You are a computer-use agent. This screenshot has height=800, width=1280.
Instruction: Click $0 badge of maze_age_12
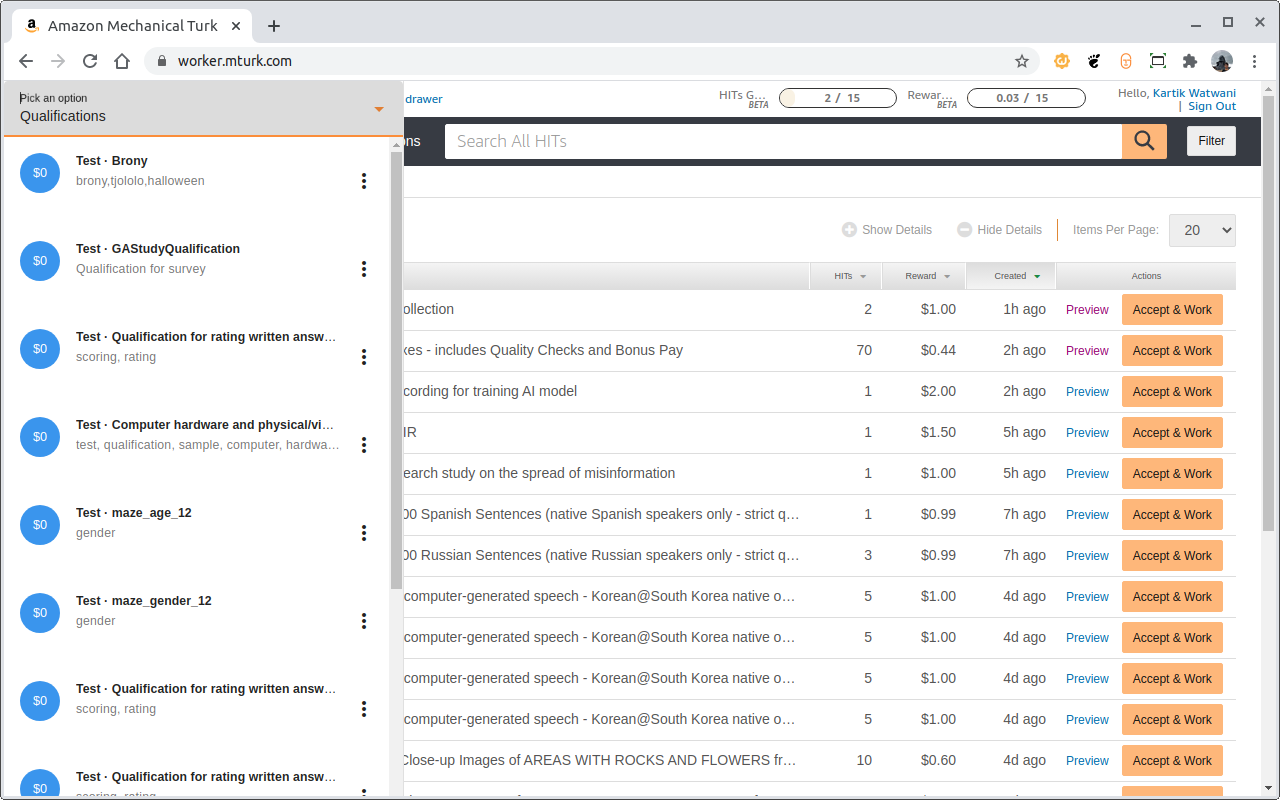coord(40,525)
